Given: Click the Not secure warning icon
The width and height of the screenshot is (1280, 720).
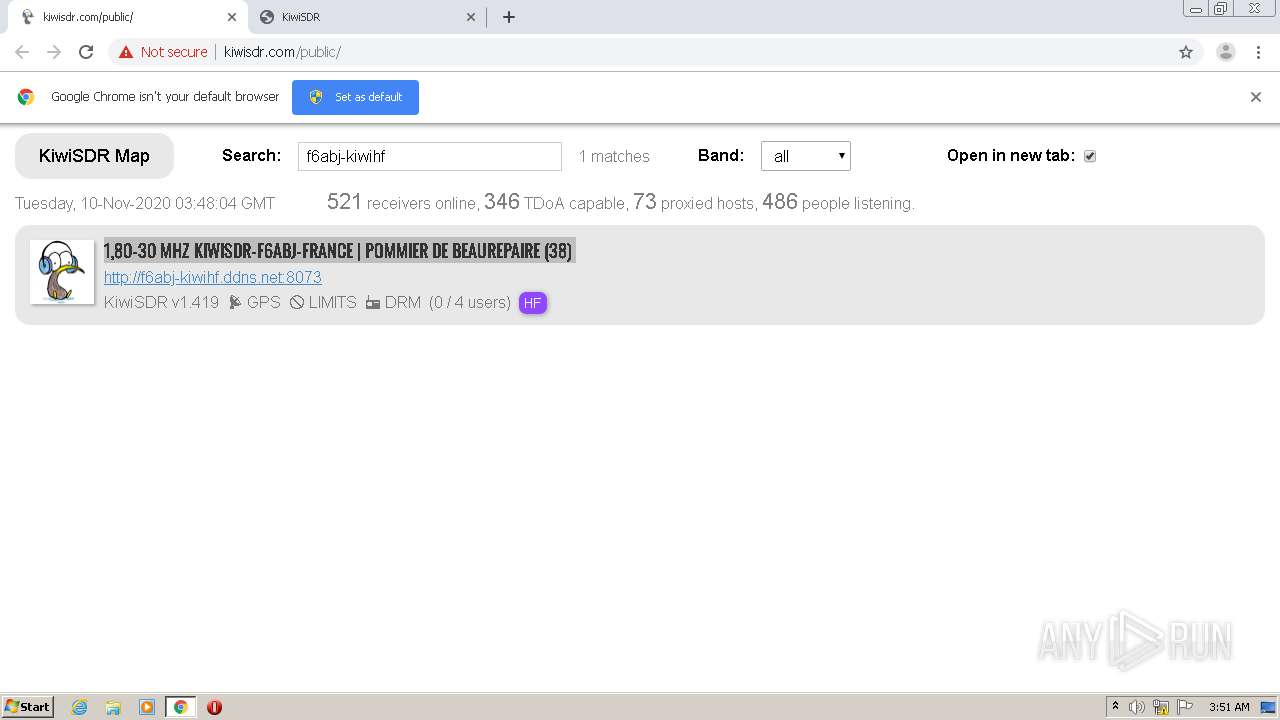Looking at the screenshot, I should pos(126,52).
